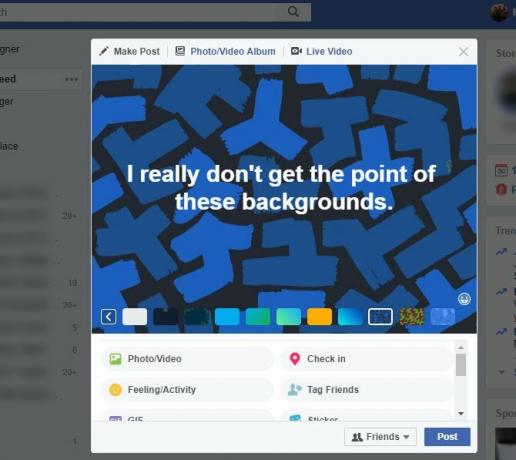Open the Friends audience dropdown

(x=380, y=437)
